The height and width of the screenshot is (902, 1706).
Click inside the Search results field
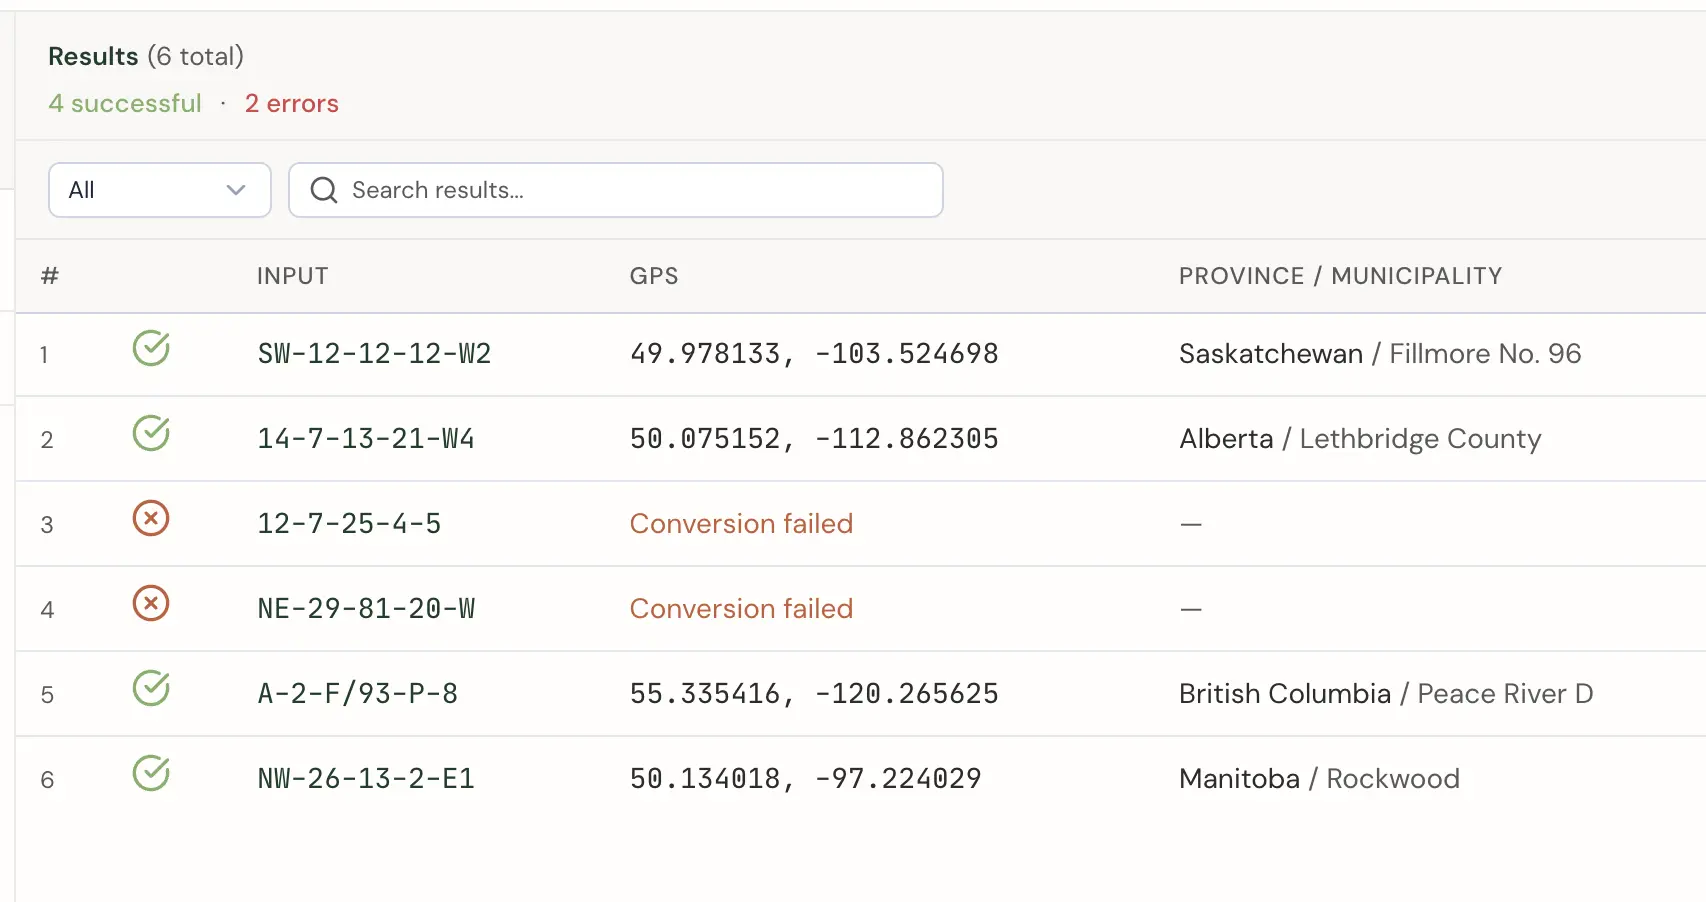pos(615,190)
